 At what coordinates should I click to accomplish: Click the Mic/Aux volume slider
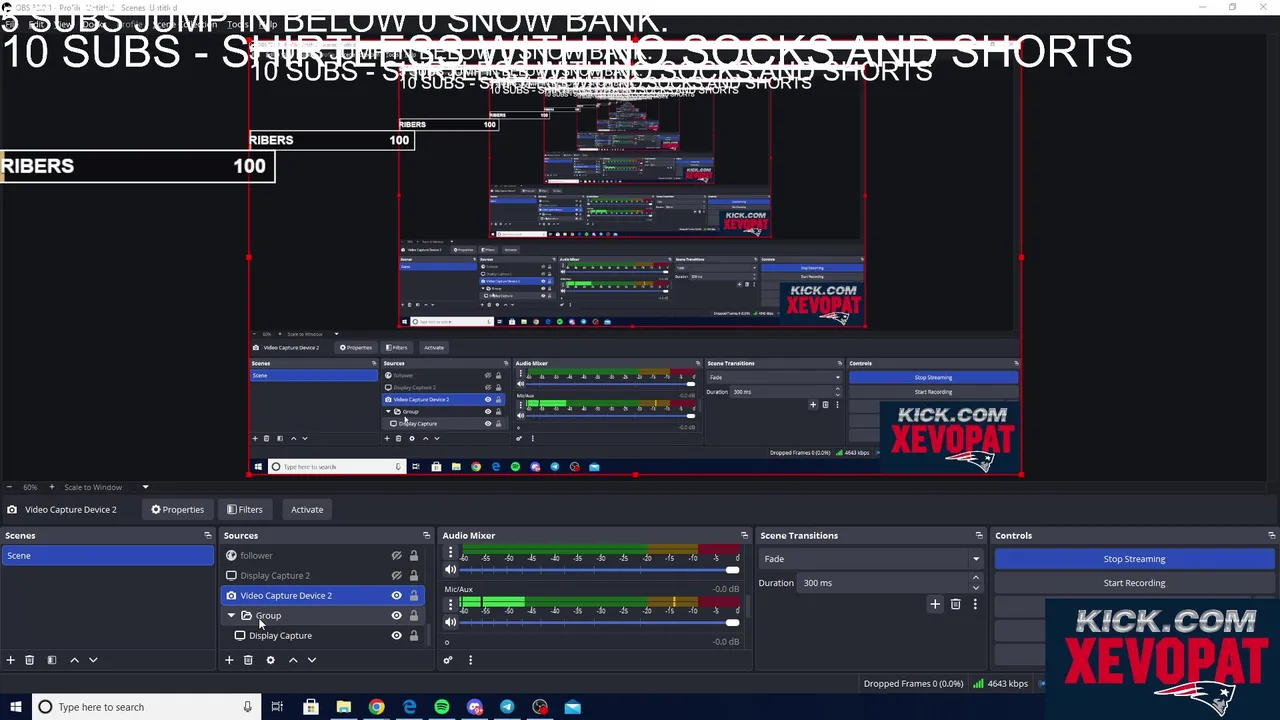tap(600, 622)
